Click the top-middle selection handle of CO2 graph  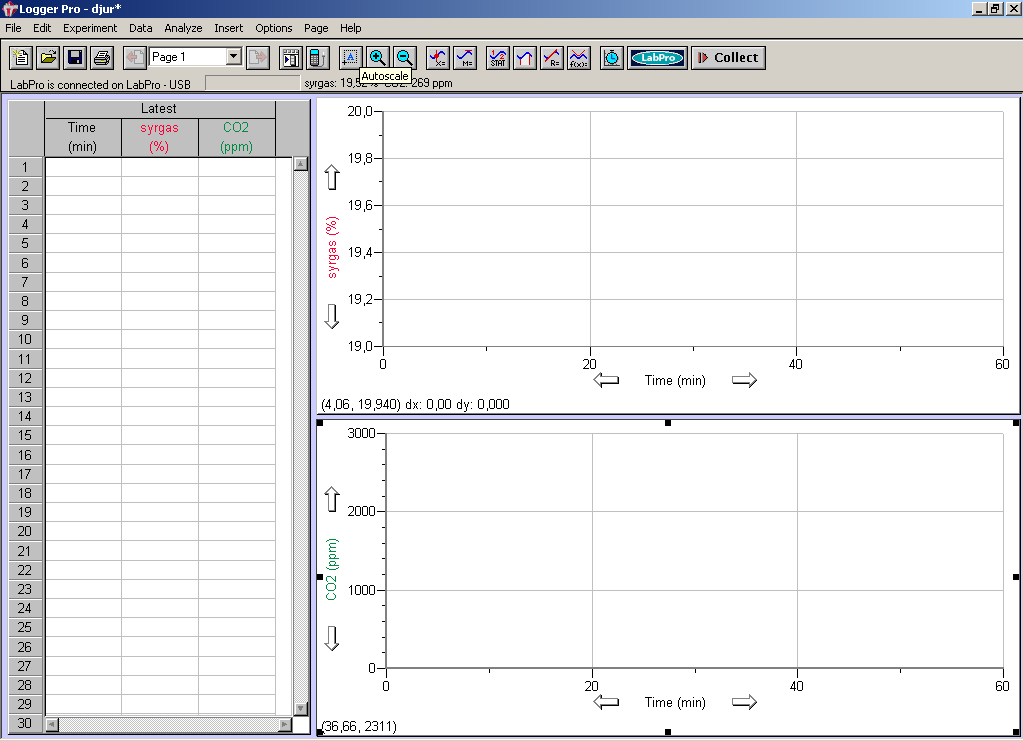click(667, 423)
